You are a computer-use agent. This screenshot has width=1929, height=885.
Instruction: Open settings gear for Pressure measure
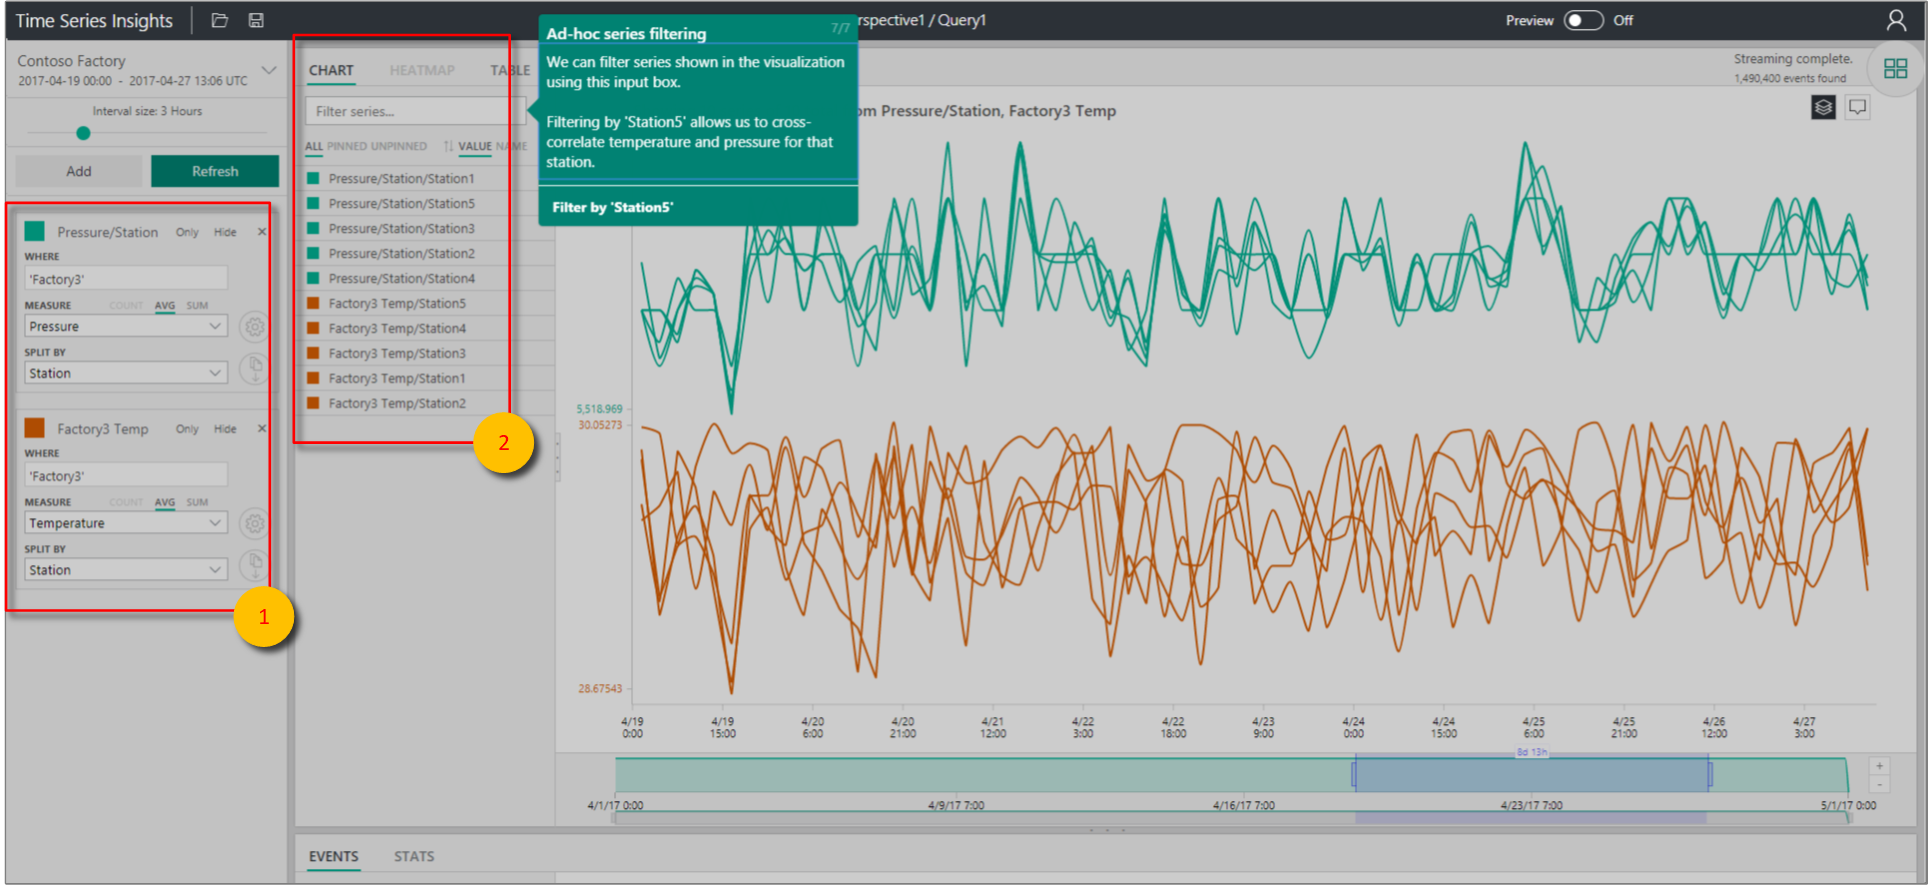[255, 327]
